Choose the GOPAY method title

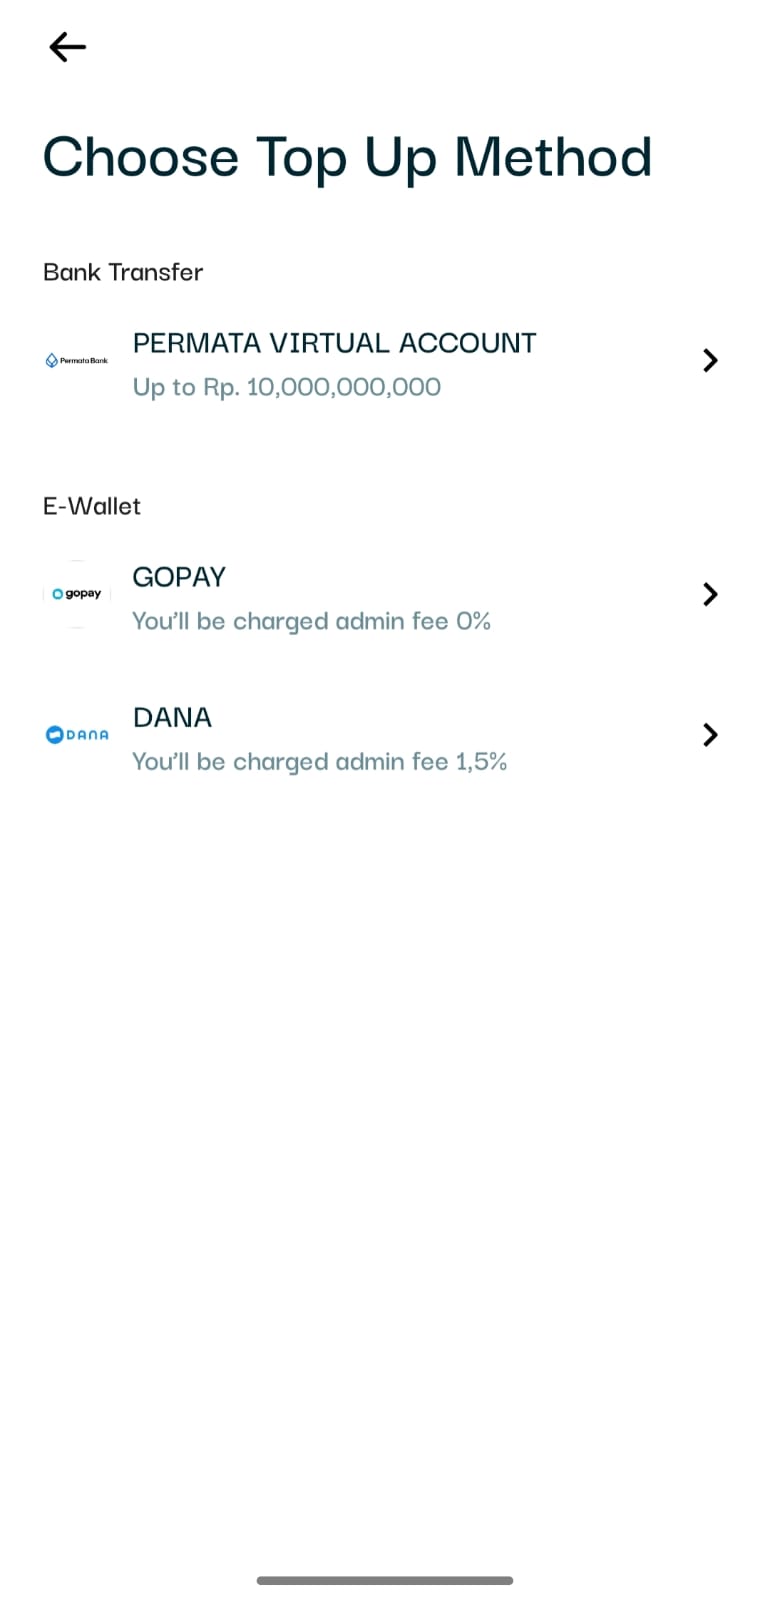(179, 577)
